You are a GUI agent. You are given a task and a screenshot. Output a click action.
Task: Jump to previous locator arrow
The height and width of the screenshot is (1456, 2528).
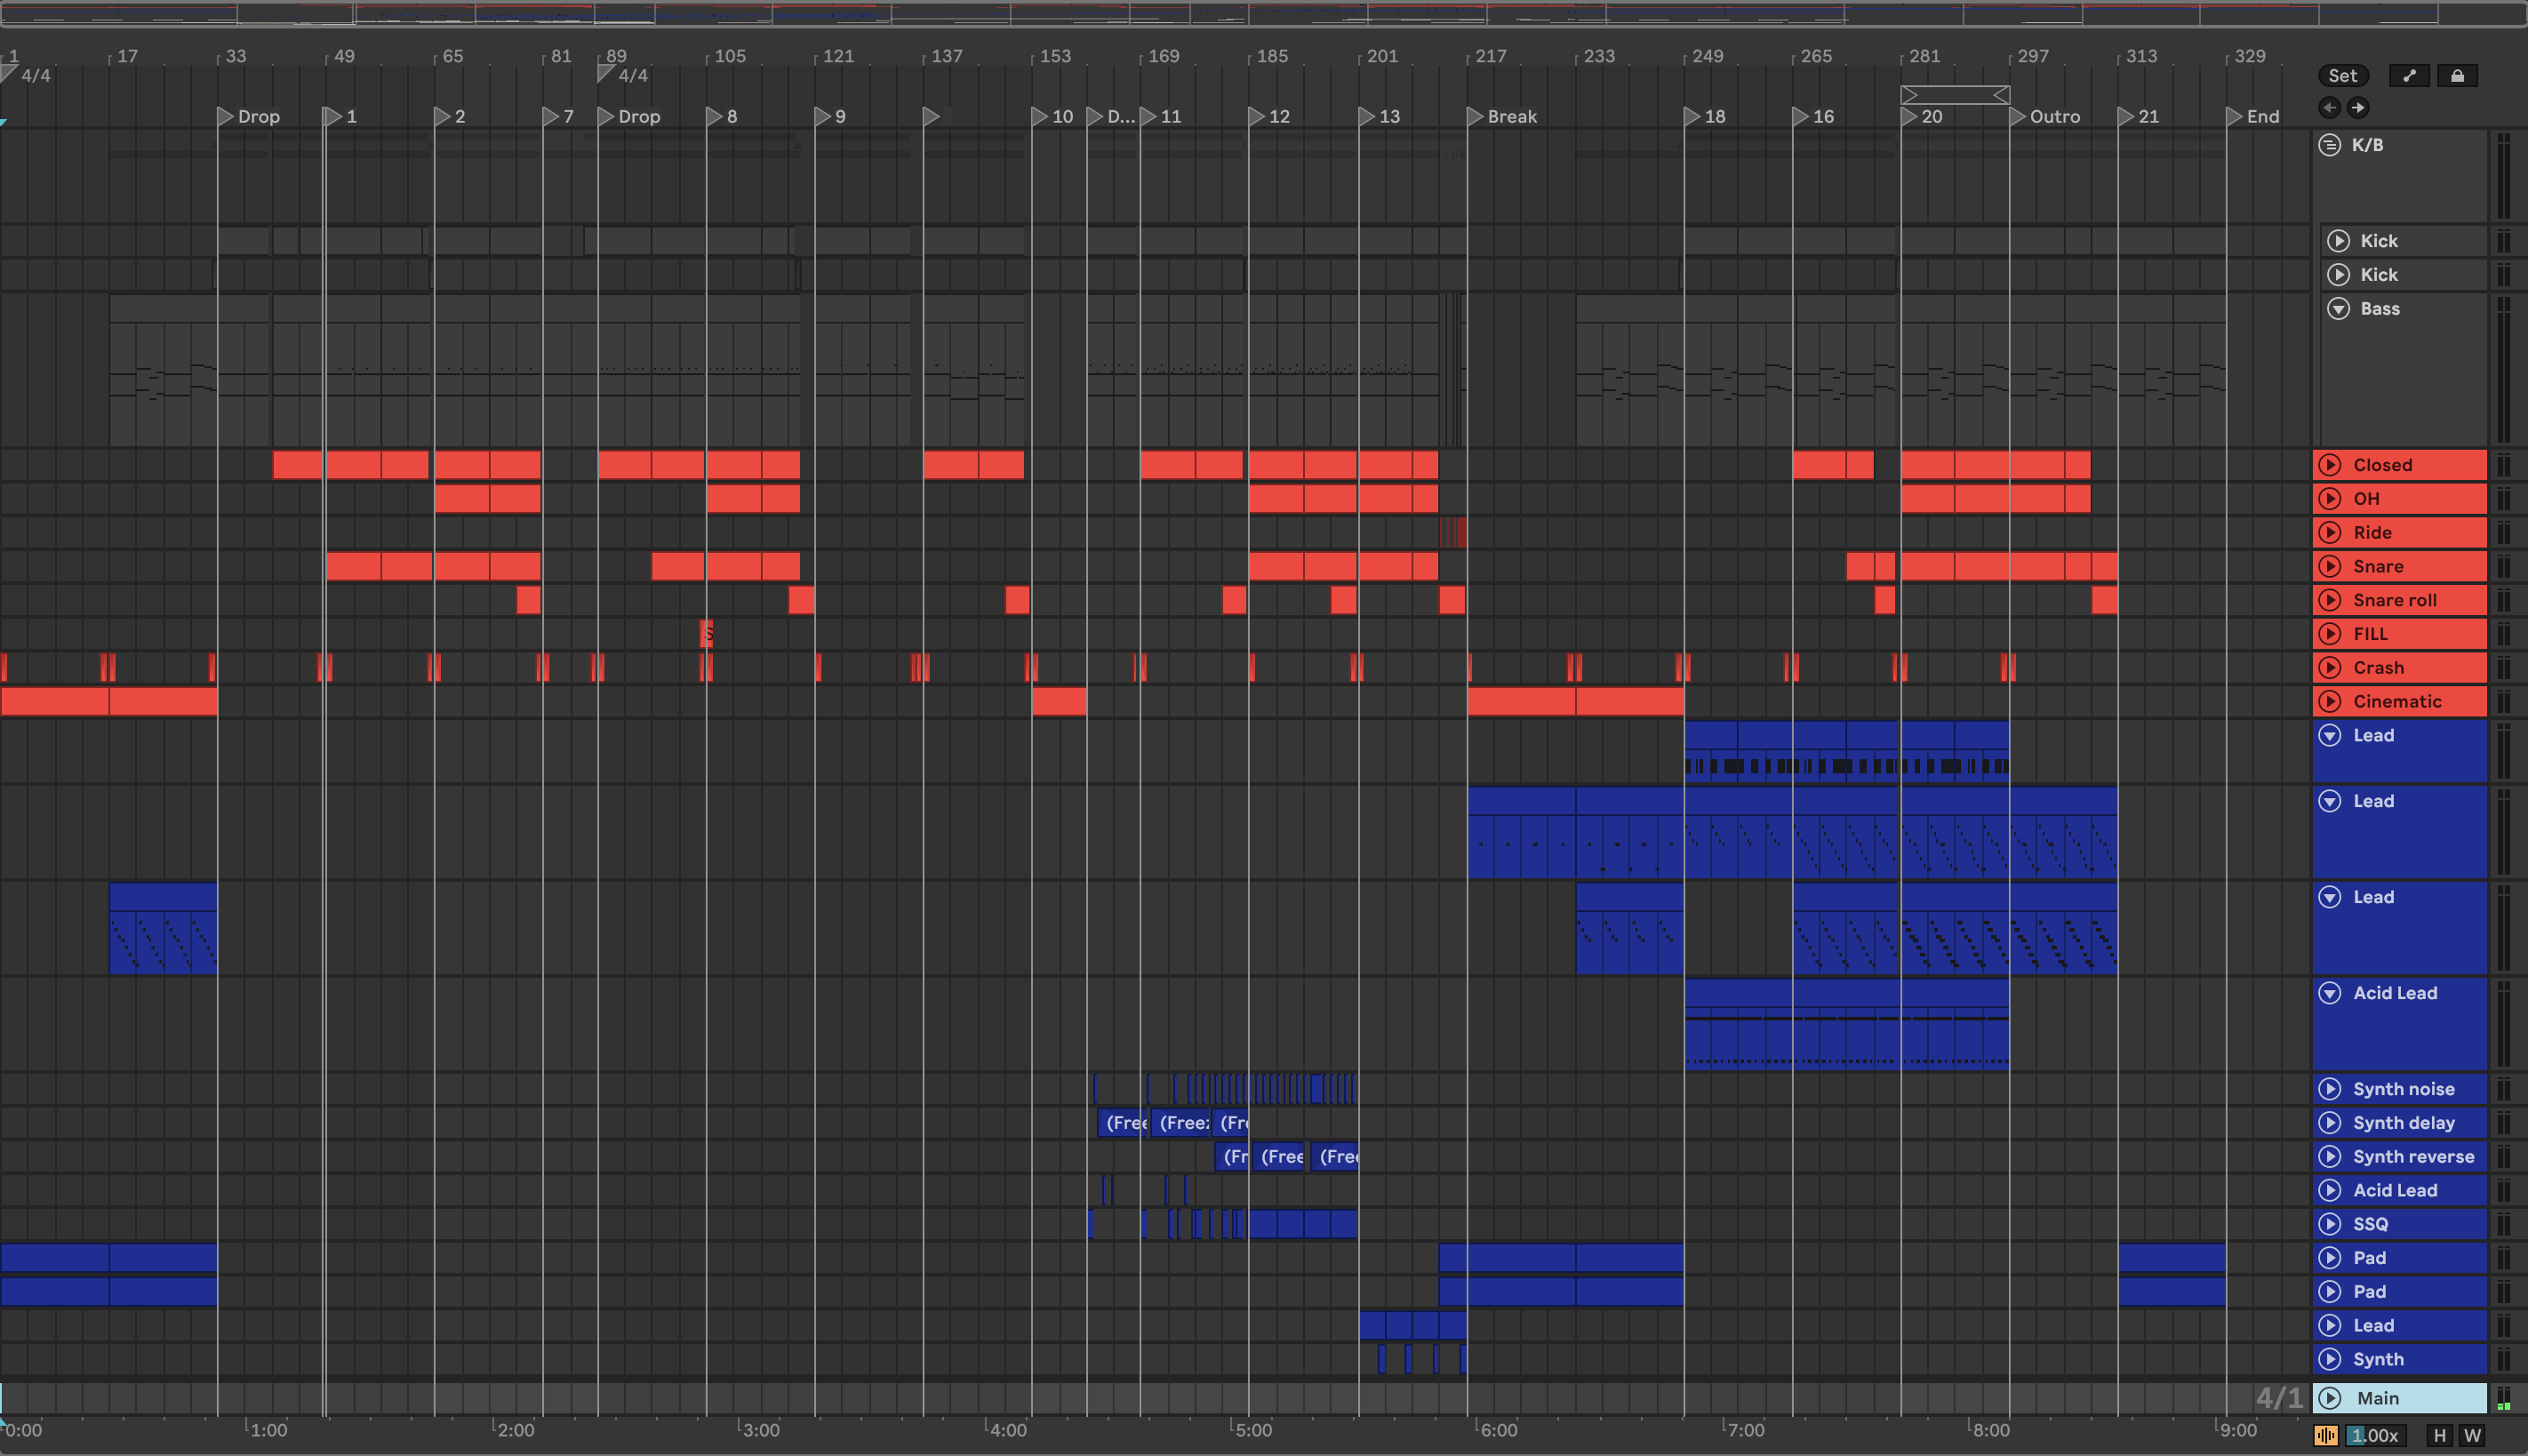[x=2329, y=108]
